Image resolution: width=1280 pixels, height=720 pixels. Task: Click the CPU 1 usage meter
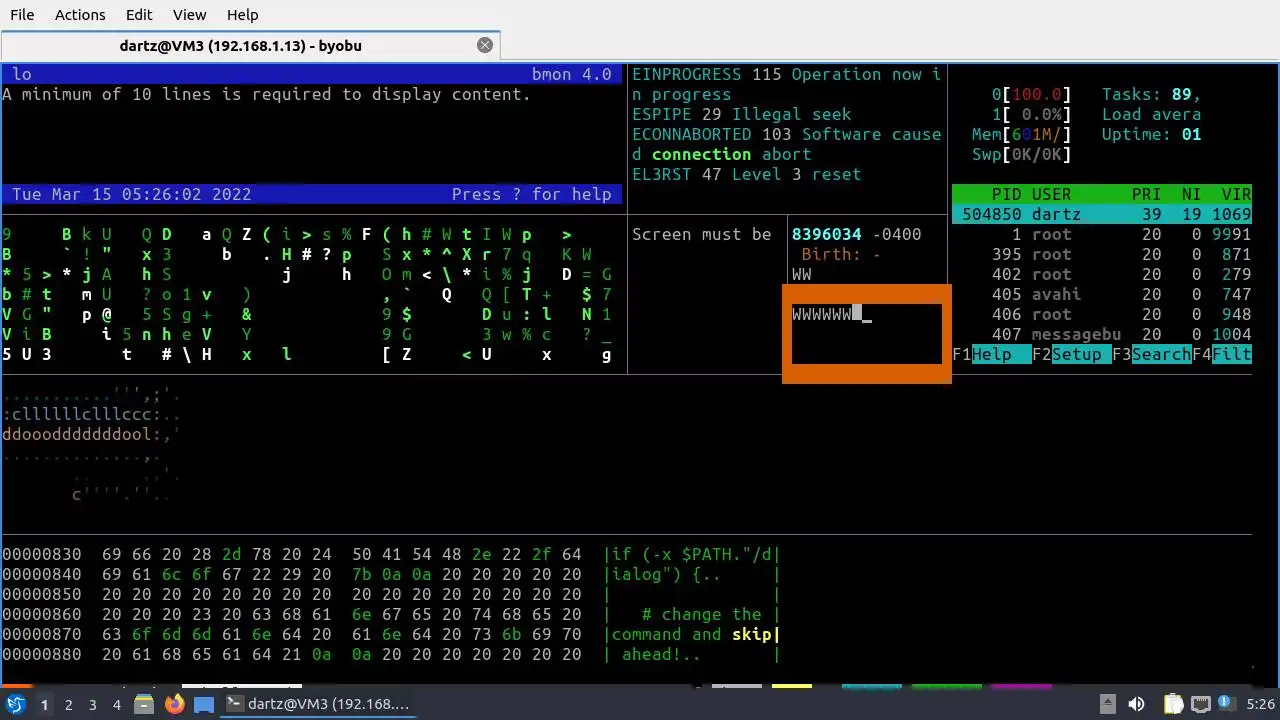point(1031,114)
